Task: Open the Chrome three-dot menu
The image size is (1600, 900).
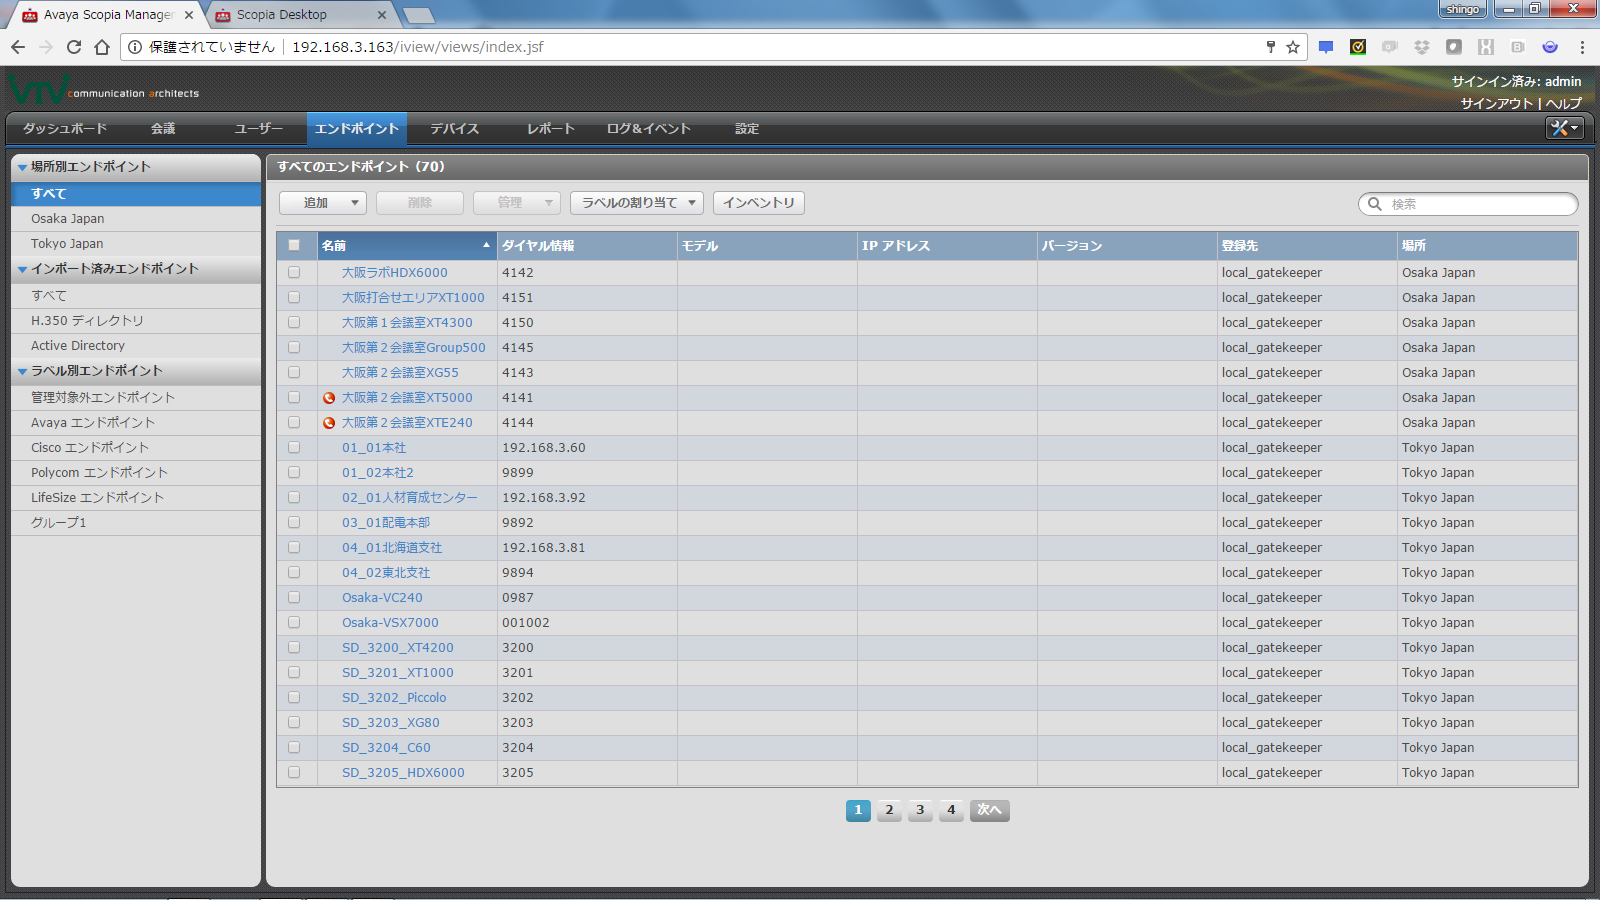Action: pyautogui.click(x=1582, y=47)
